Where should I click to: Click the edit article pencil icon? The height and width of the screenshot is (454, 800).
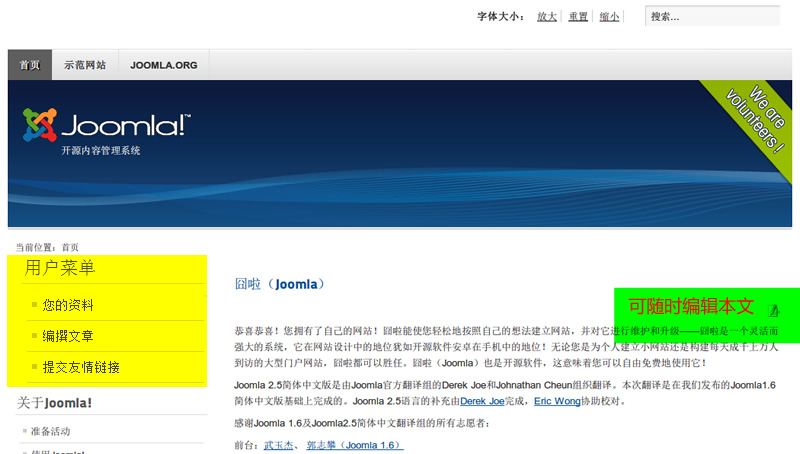point(773,310)
